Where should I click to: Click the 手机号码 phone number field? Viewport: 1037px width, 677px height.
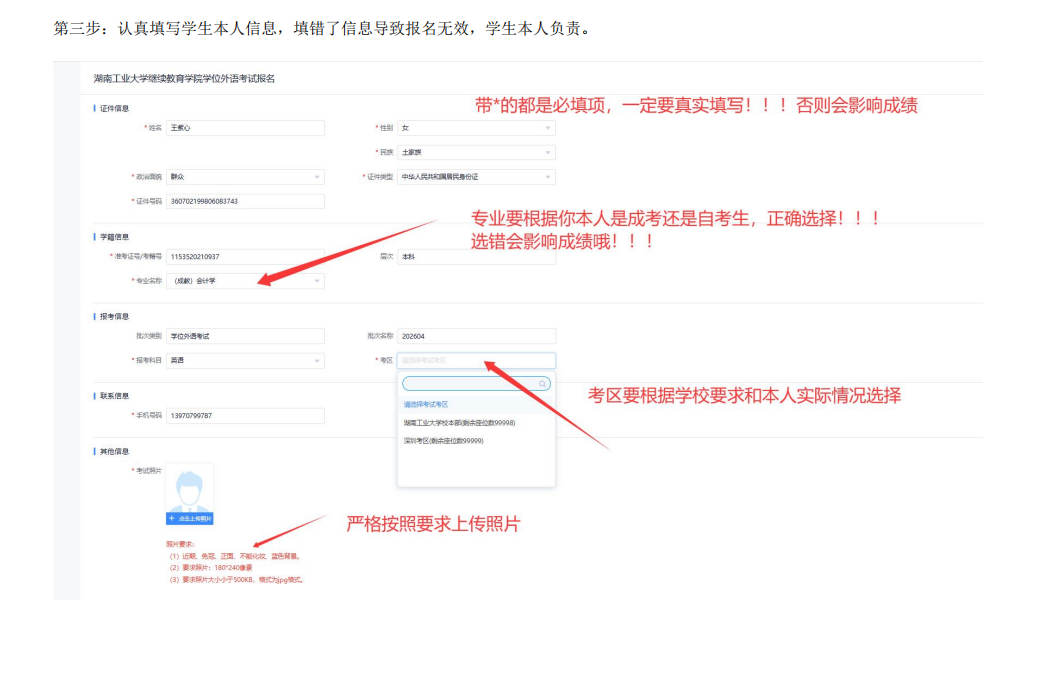[x=245, y=415]
